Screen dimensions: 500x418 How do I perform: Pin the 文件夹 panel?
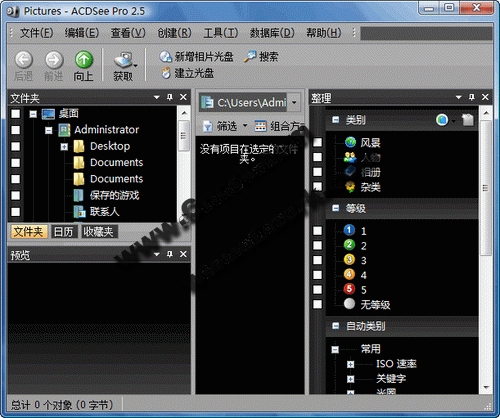(170, 97)
